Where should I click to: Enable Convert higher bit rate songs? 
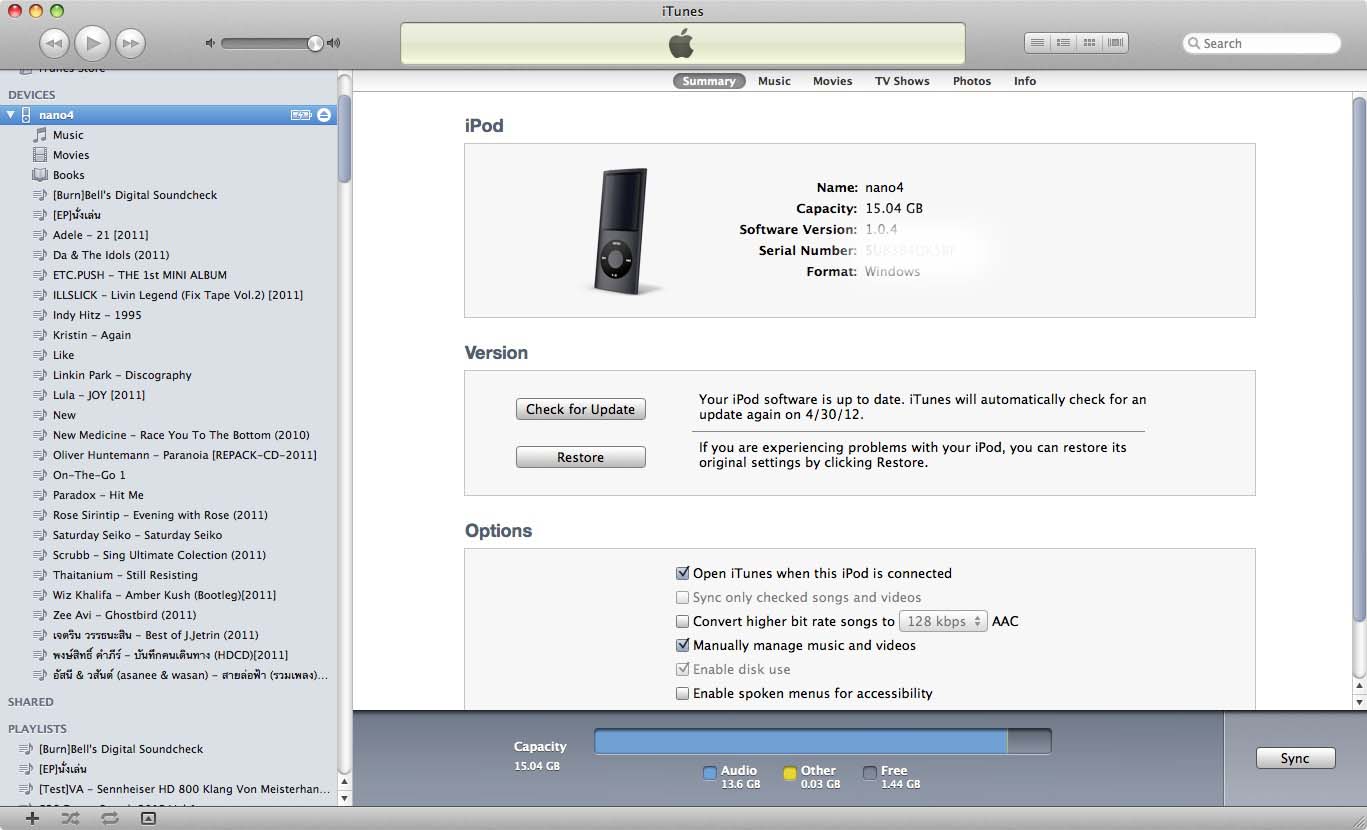click(683, 621)
